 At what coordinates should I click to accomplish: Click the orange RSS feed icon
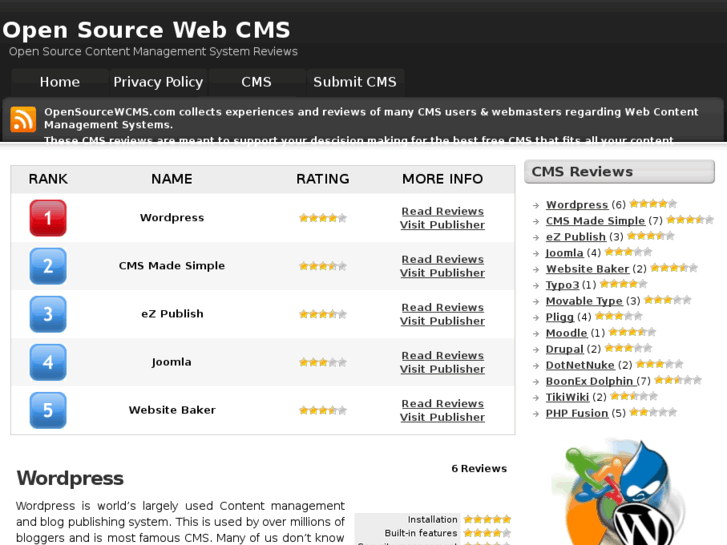coord(23,119)
